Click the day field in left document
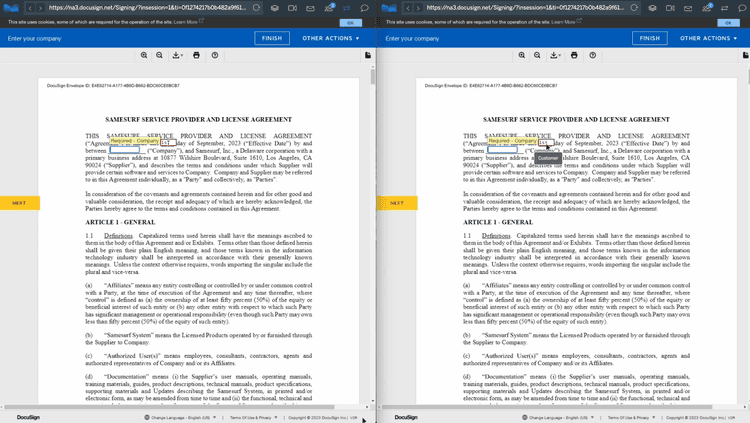Image resolution: width=750 pixels, height=423 pixels. 168,143
